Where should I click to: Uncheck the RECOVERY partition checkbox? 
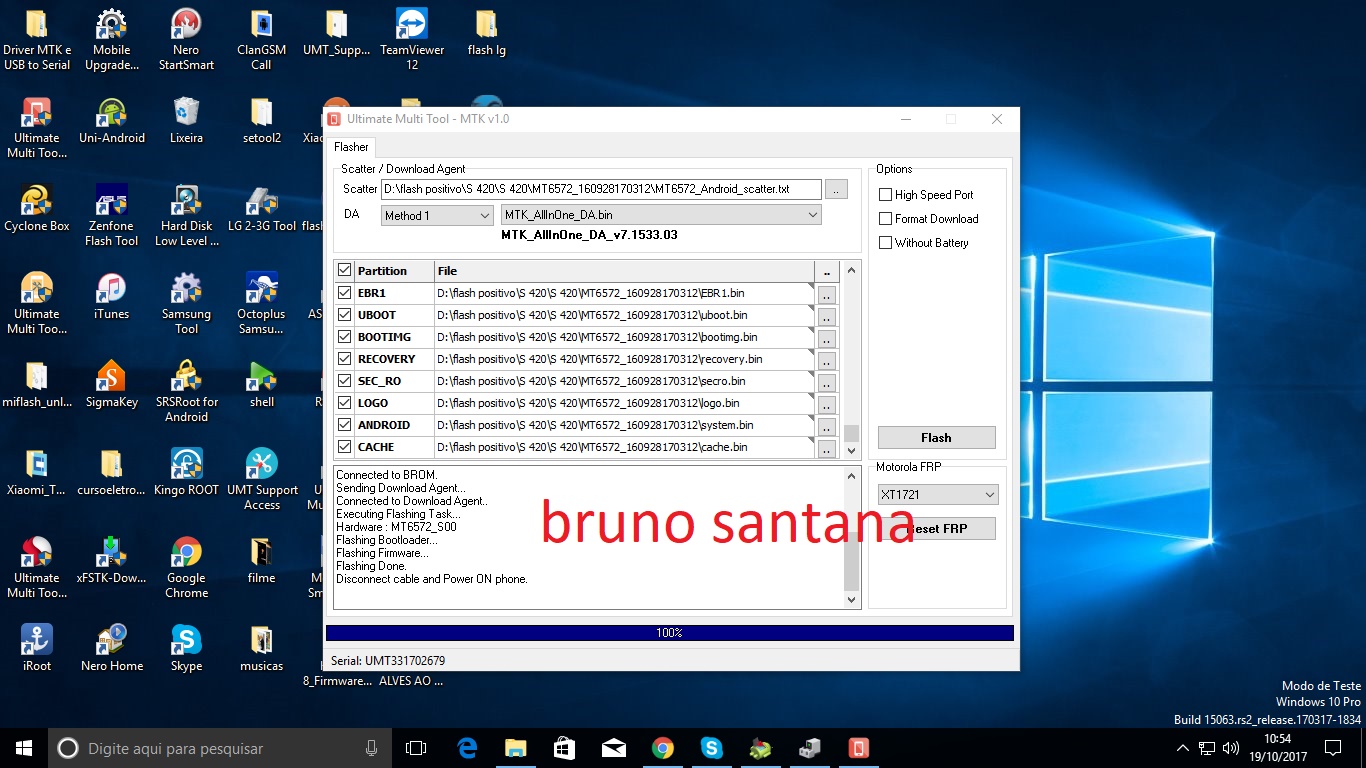click(345, 359)
